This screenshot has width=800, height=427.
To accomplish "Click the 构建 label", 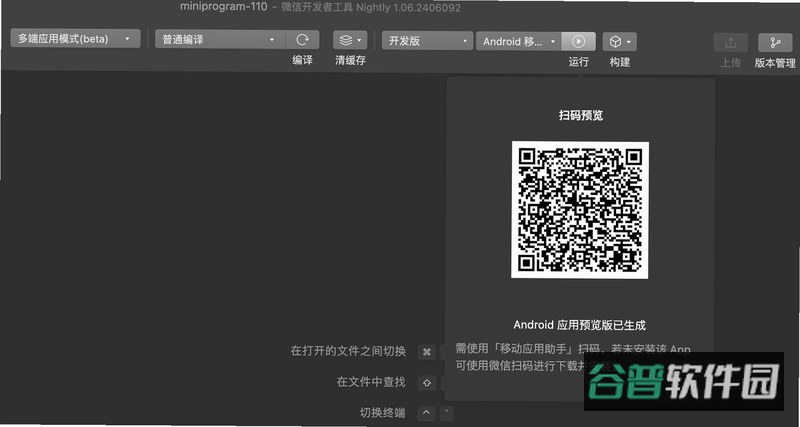I will pos(620,62).
